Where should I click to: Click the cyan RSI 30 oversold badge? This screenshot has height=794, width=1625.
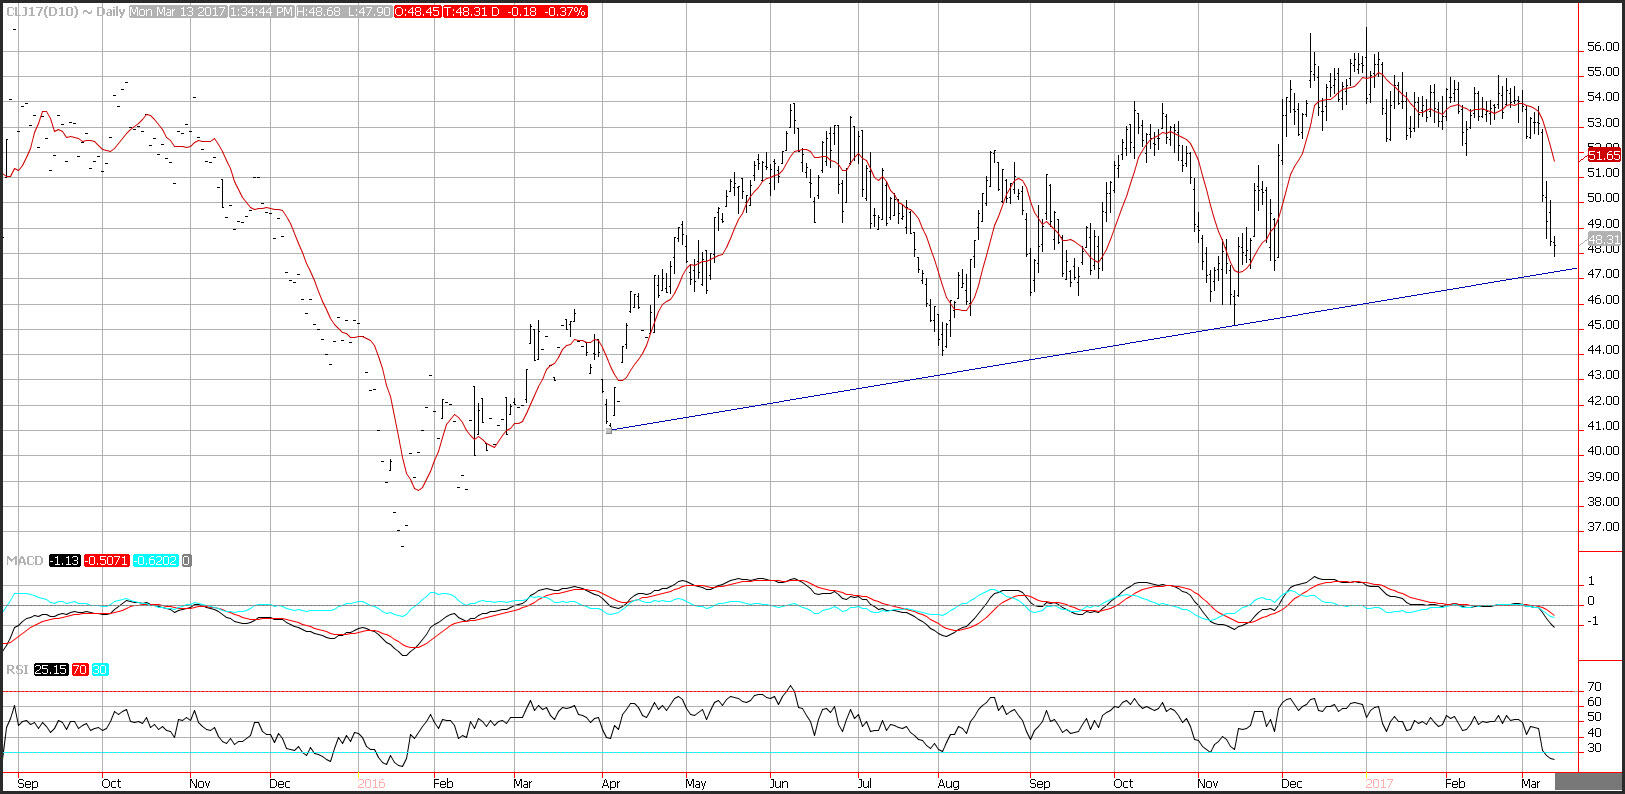[x=100, y=669]
